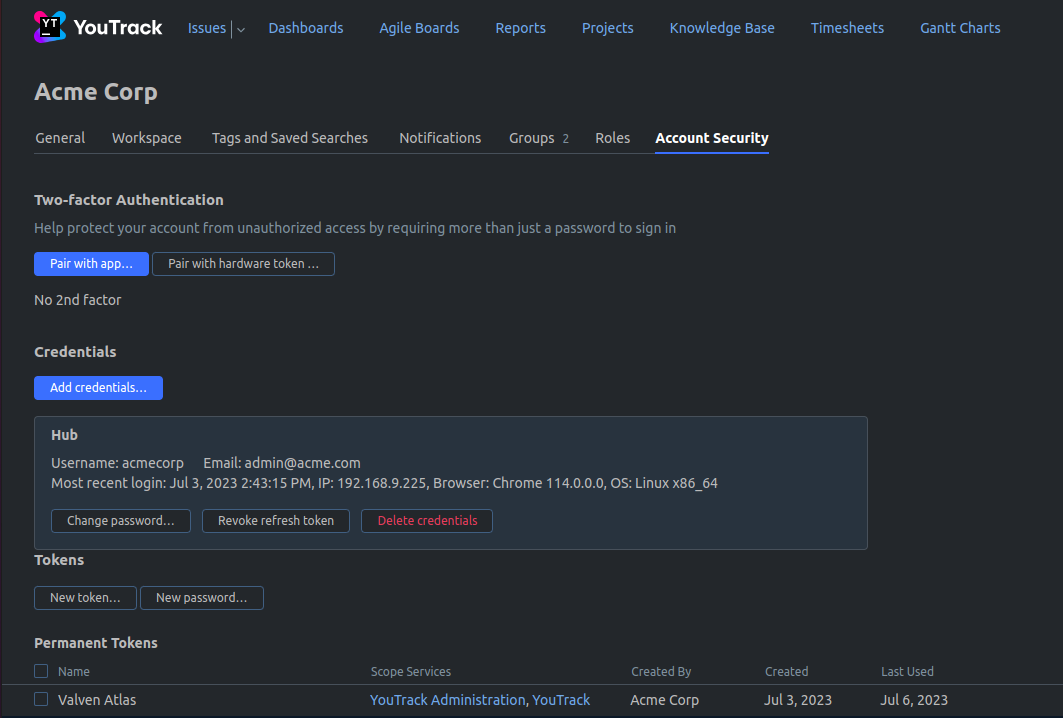This screenshot has width=1063, height=718.
Task: Click the Permanent Tokens heading
Action: pos(96,643)
